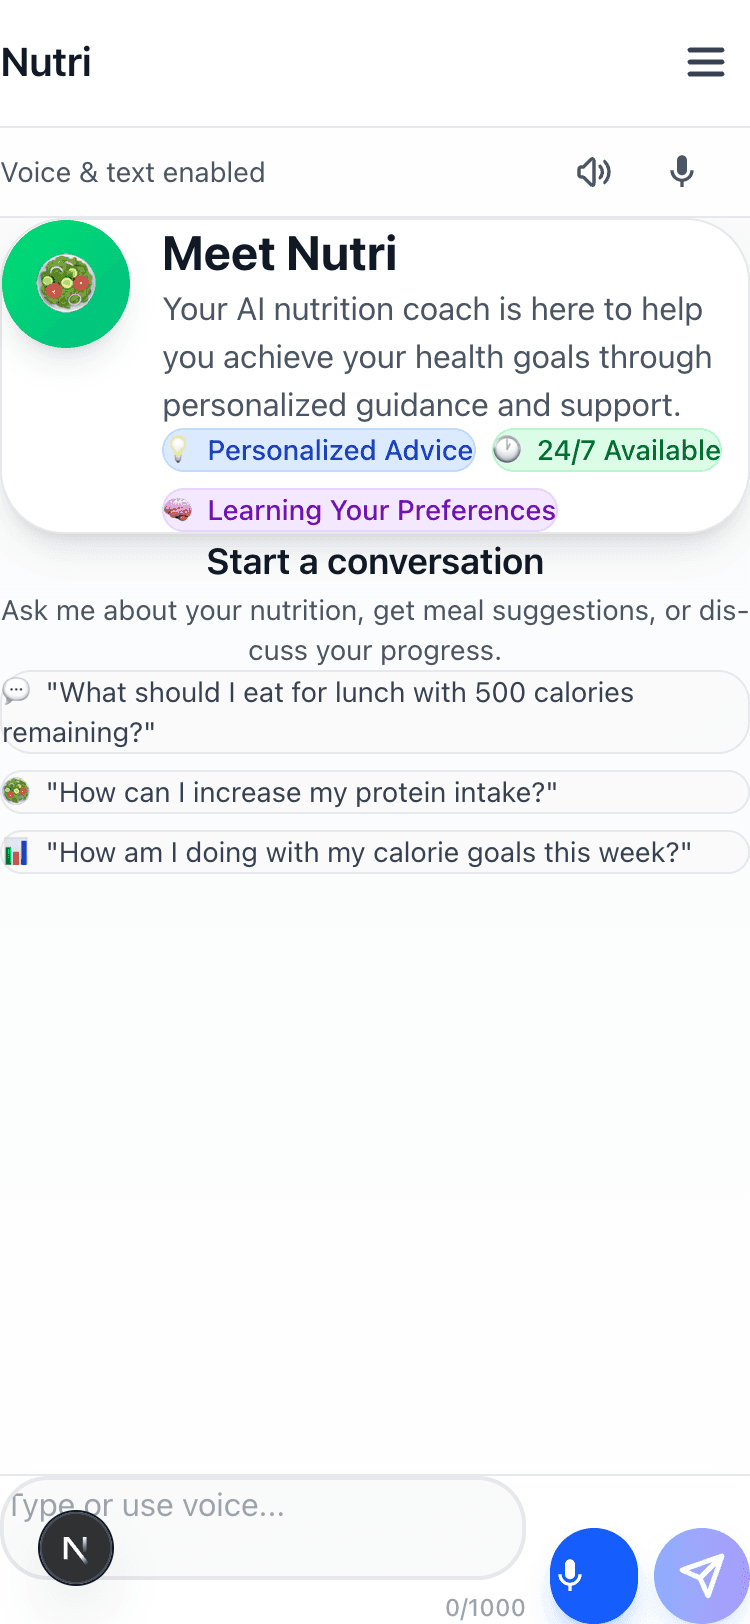This screenshot has height=1624, width=750.
Task: Click the salad icon beside the protein question
Action: coord(18,791)
